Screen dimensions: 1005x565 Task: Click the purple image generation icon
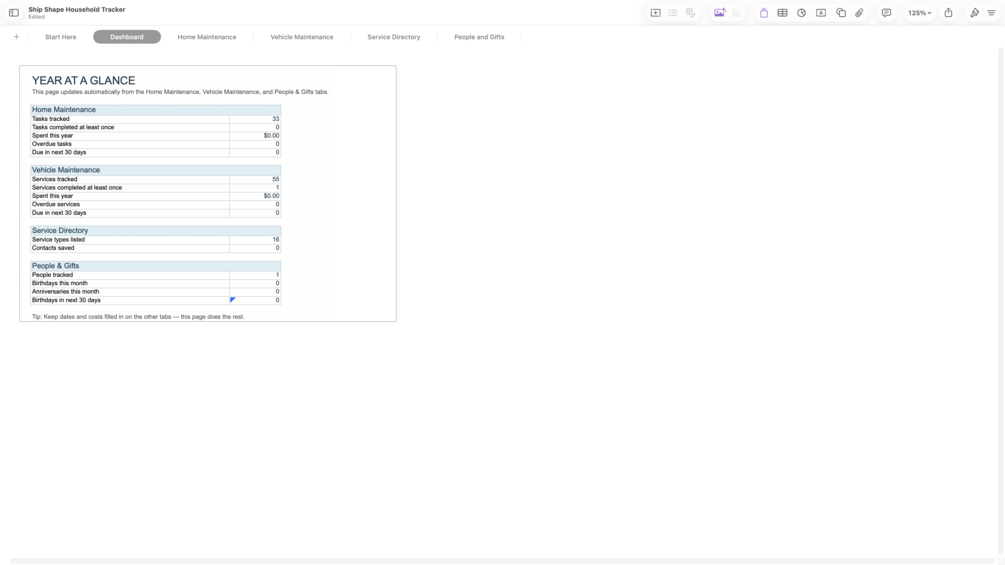pos(719,13)
